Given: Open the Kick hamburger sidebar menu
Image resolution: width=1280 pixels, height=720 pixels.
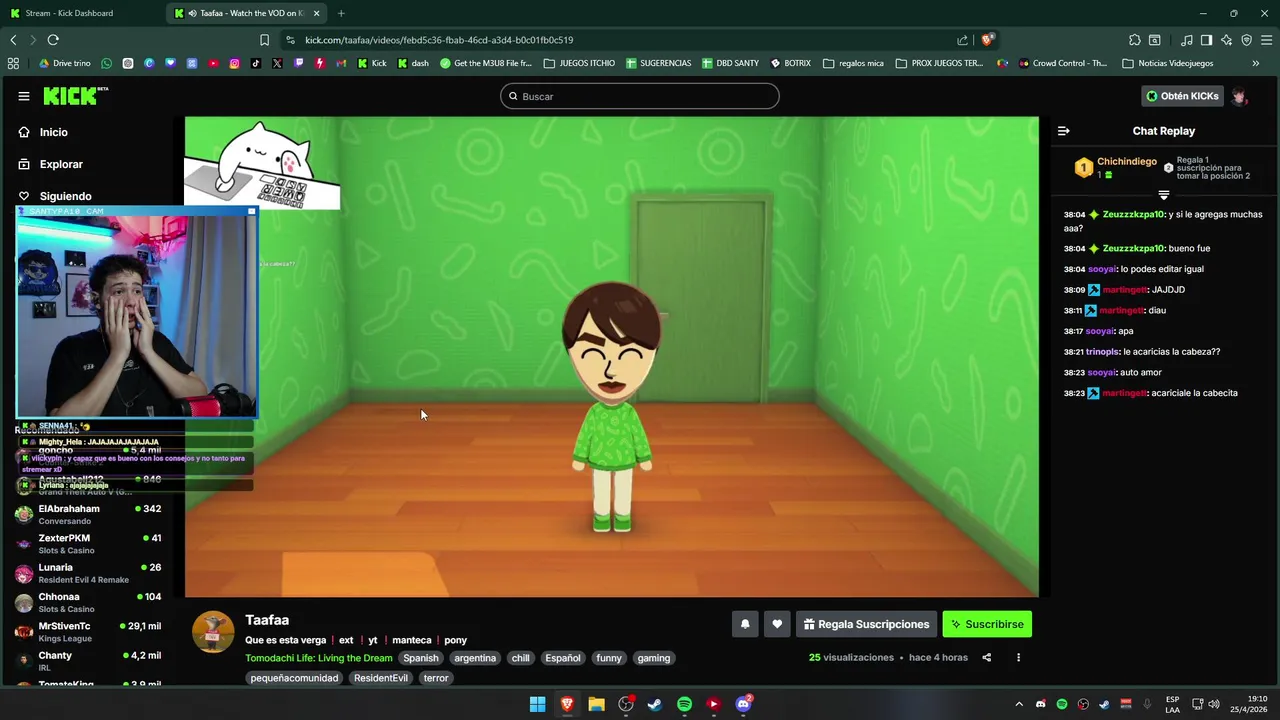Looking at the screenshot, I should (x=23, y=96).
